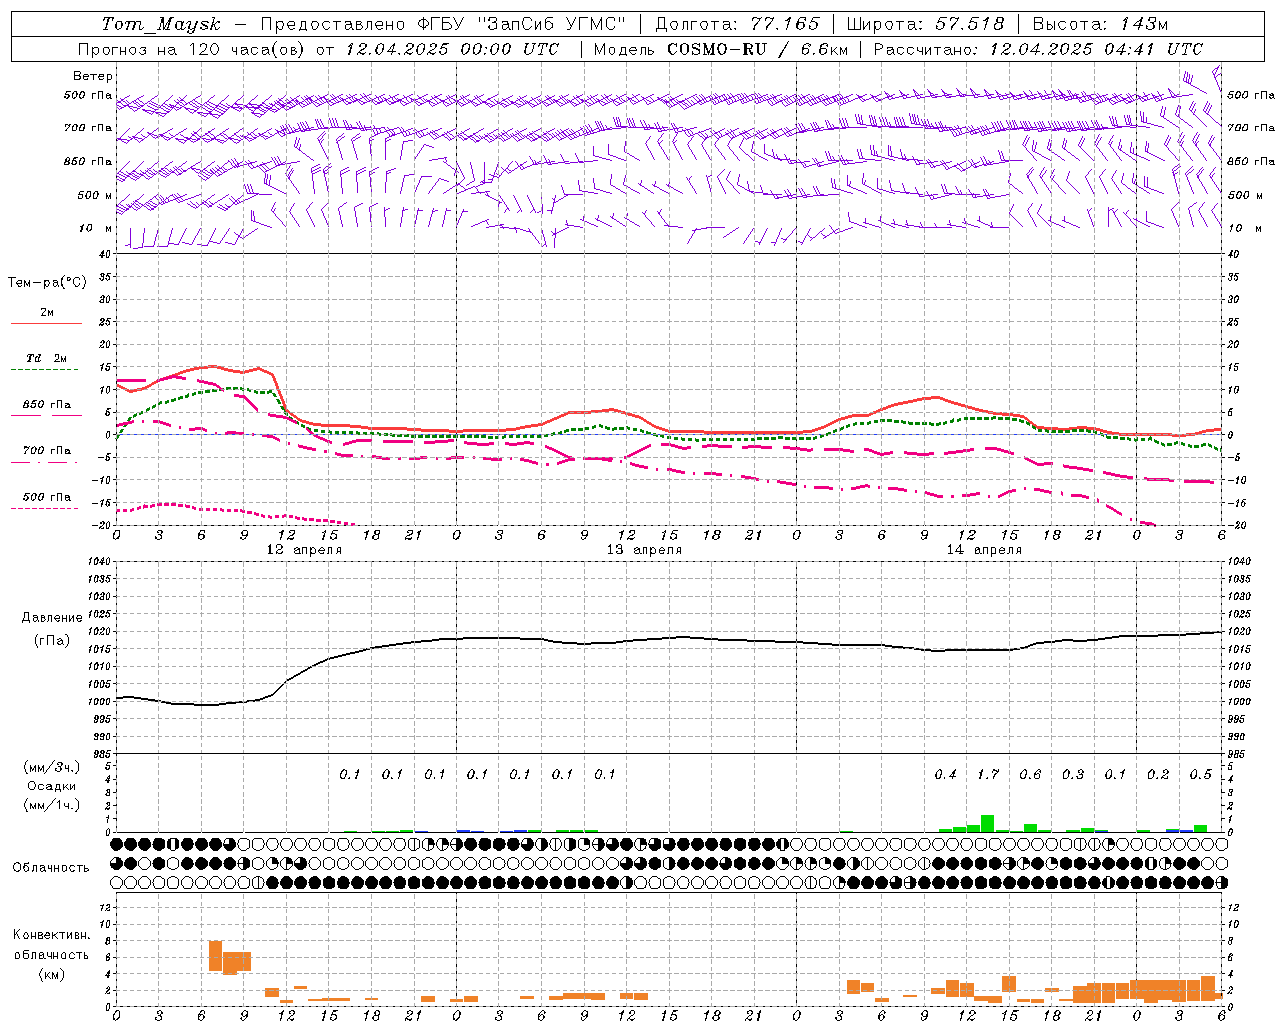Click the text Прогноз на 120 часа(ов)
This screenshot has width=1280, height=1024.
pos(192,49)
